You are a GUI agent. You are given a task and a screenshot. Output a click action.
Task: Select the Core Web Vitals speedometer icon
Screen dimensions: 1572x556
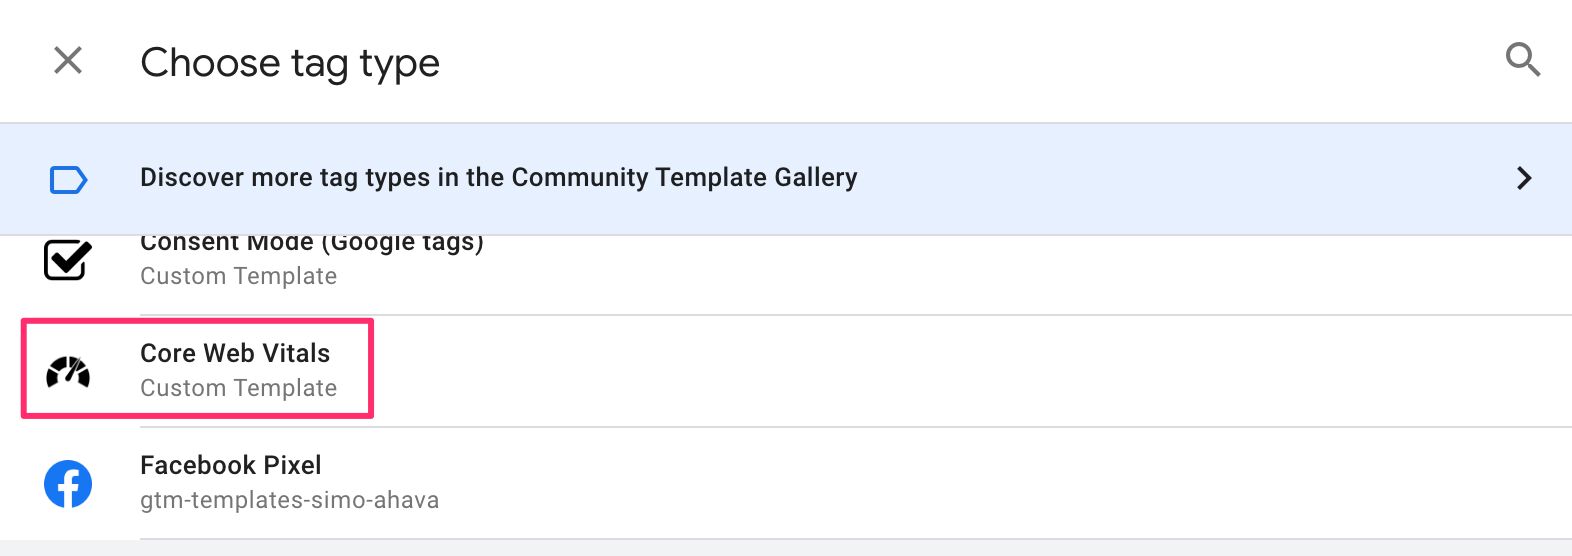68,371
